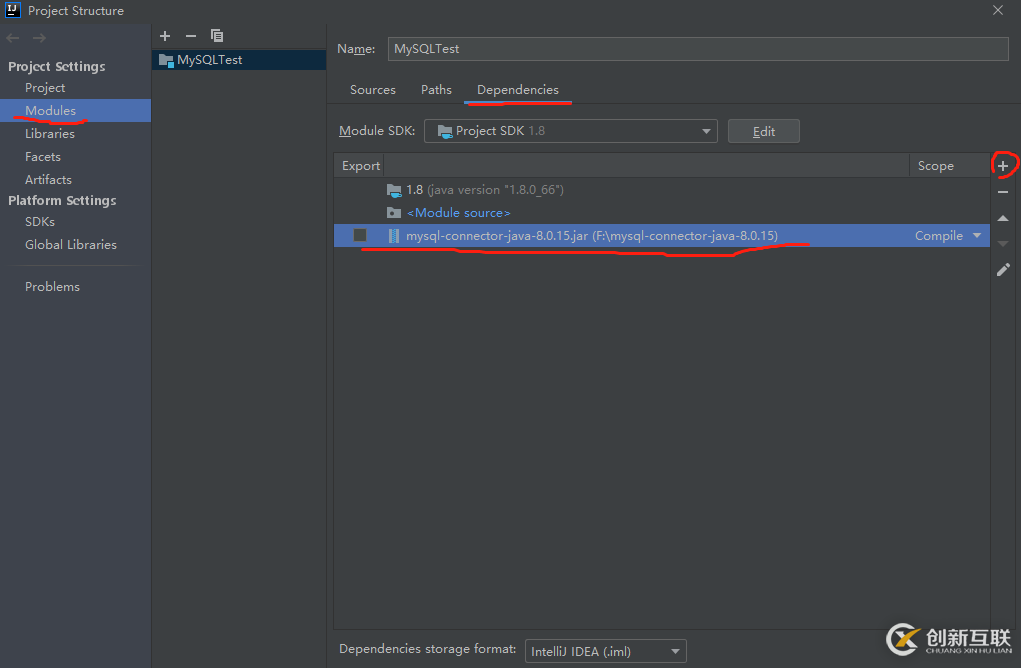
Task: Select the mysql-connector-java-8.0.15.jar row
Action: [662, 236]
